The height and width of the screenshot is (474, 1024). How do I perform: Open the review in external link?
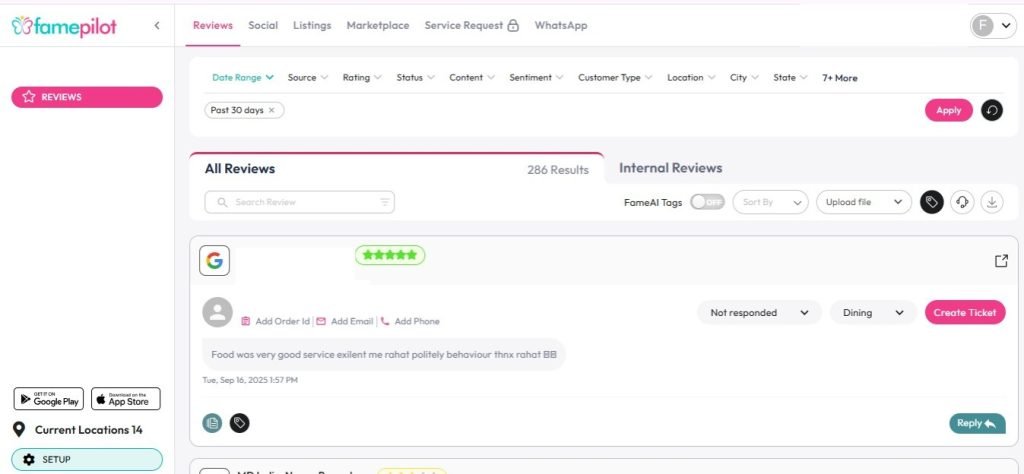point(1001,261)
